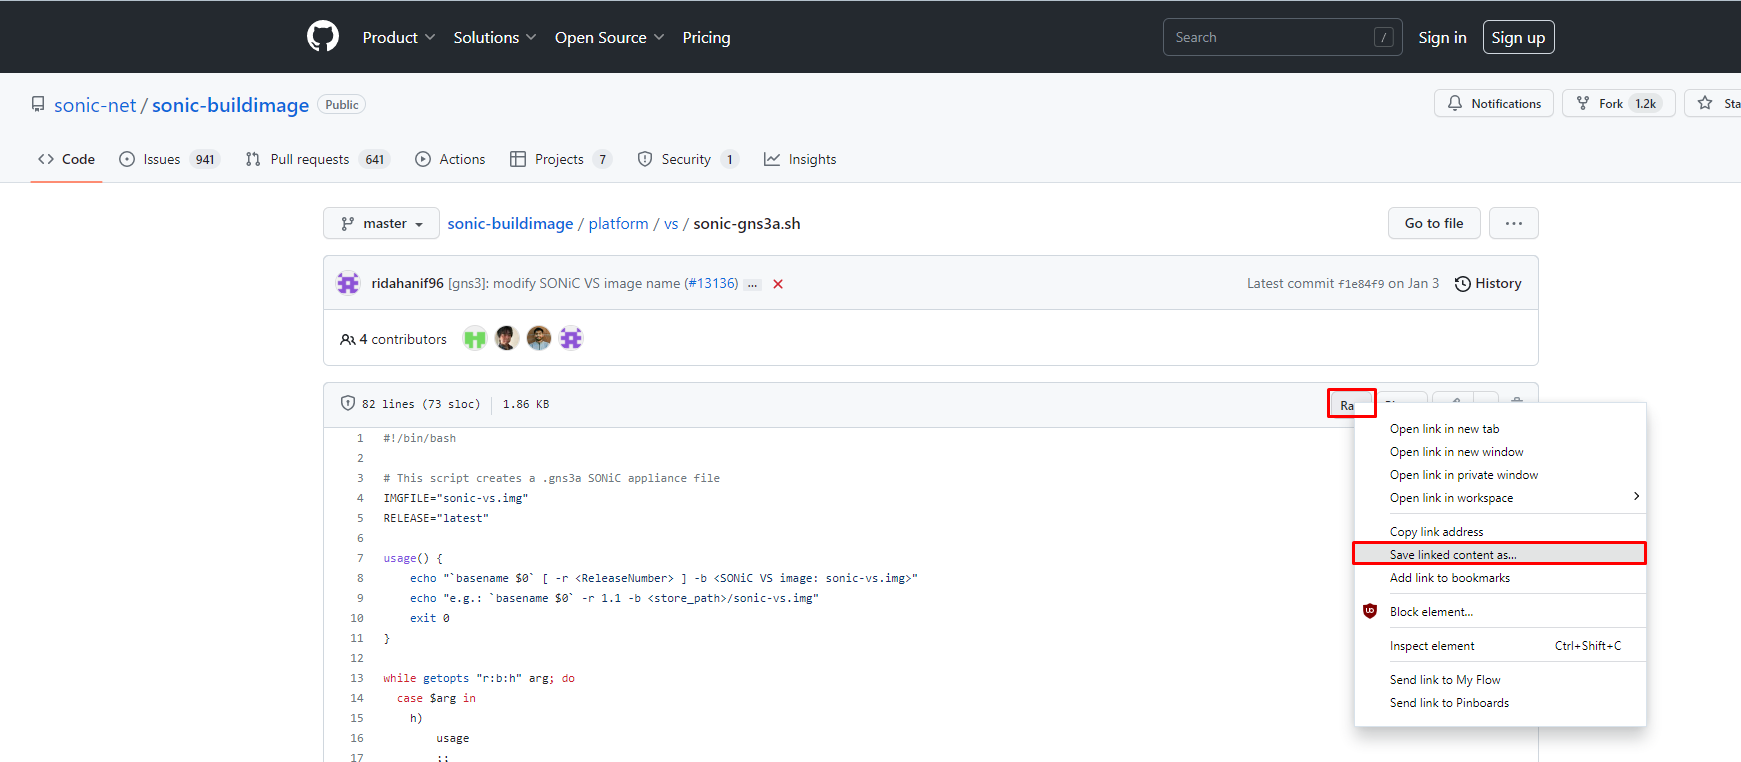Click the uBlock Block element shield icon
Screen dimensions: 1741x762
[x=1370, y=611]
